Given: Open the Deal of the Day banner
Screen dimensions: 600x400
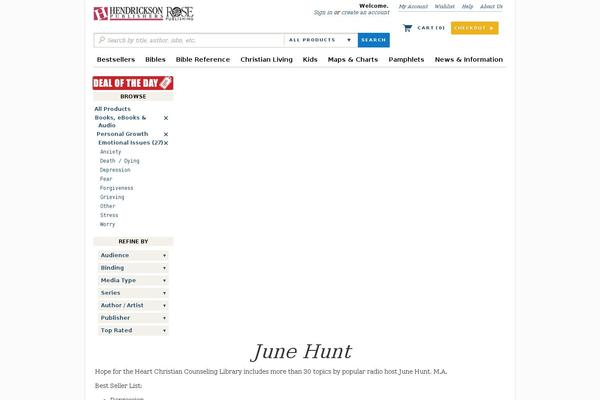Looking at the screenshot, I should click(x=133, y=83).
